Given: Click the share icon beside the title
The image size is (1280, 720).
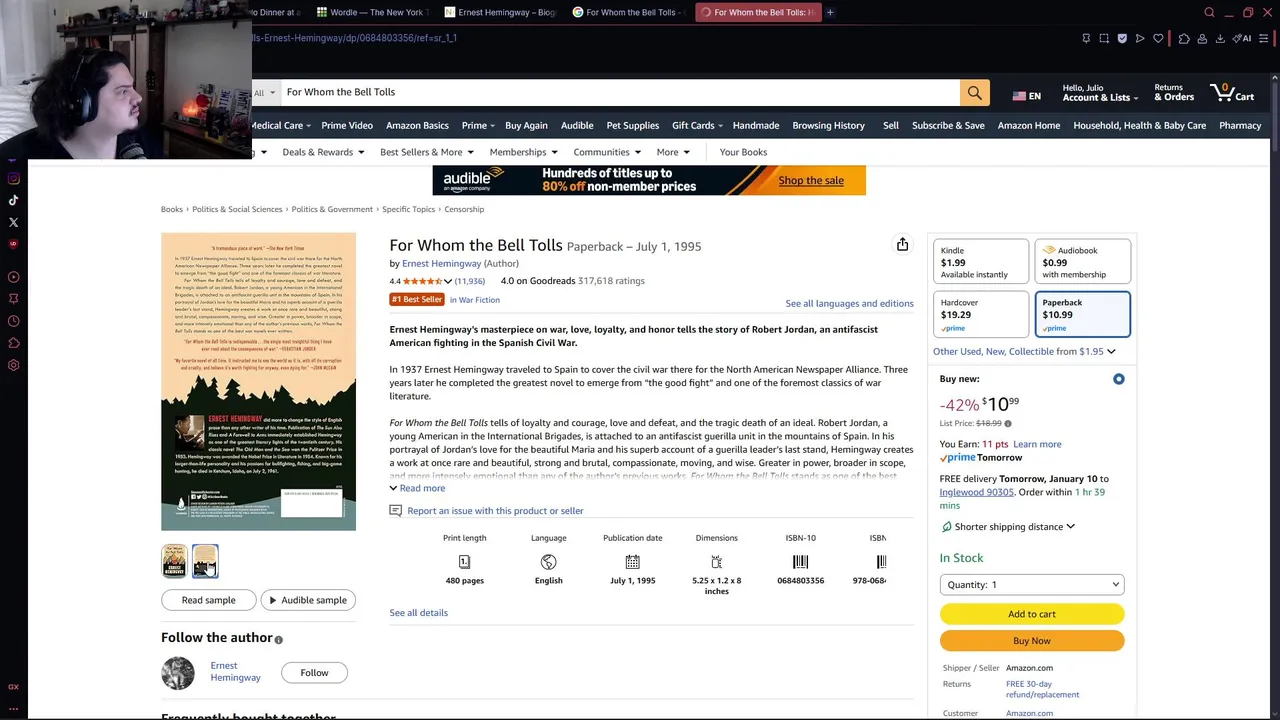Looking at the screenshot, I should (902, 245).
